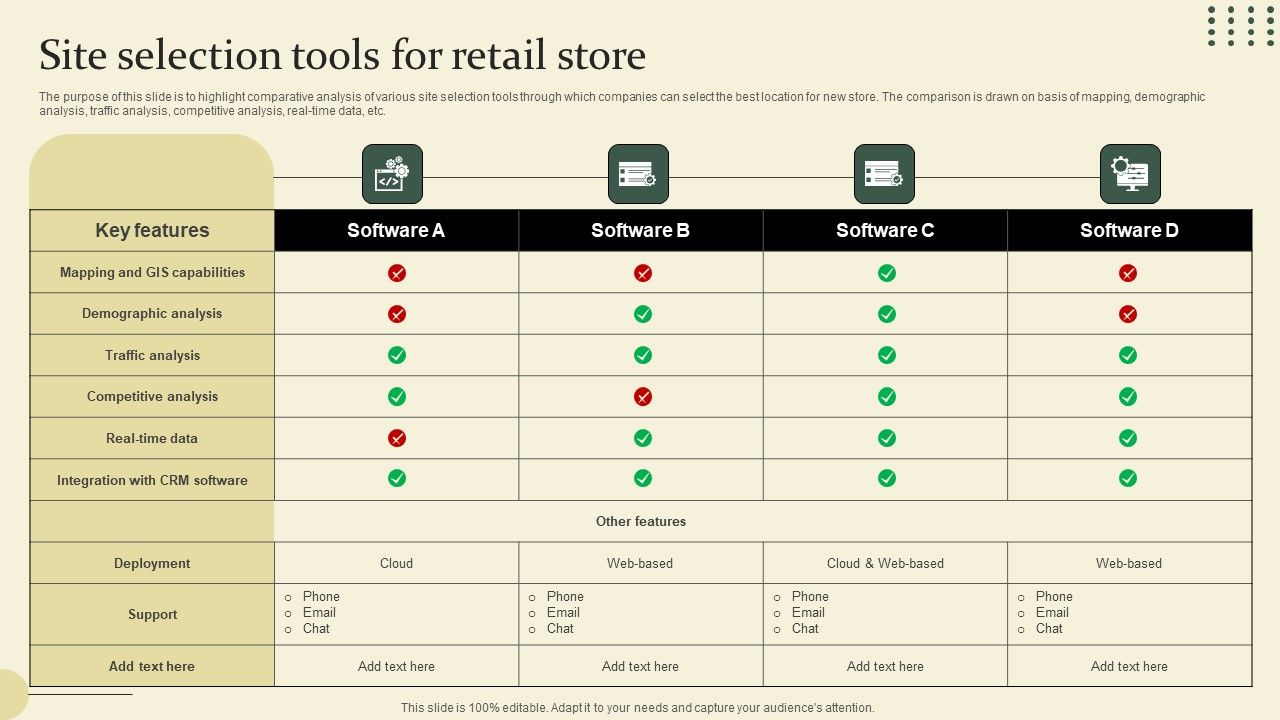This screenshot has height=720, width=1280.
Task: Select the Software C column header
Action: (885, 230)
